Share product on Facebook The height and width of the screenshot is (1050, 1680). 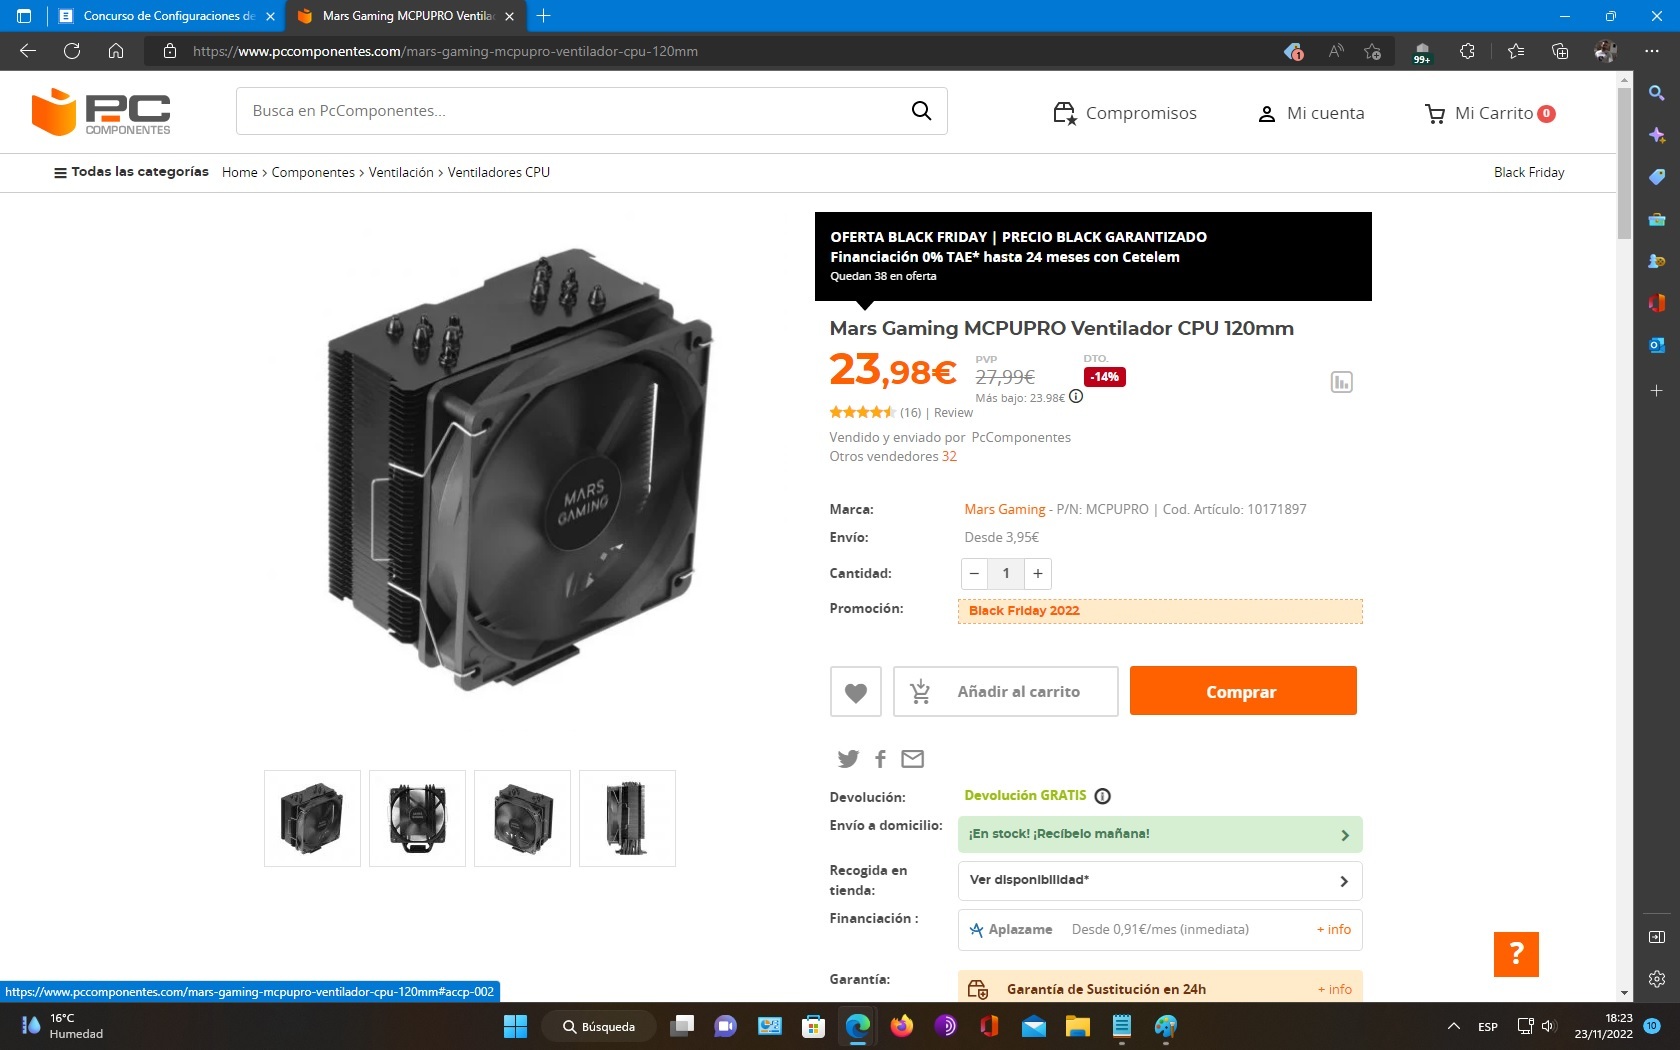click(880, 759)
